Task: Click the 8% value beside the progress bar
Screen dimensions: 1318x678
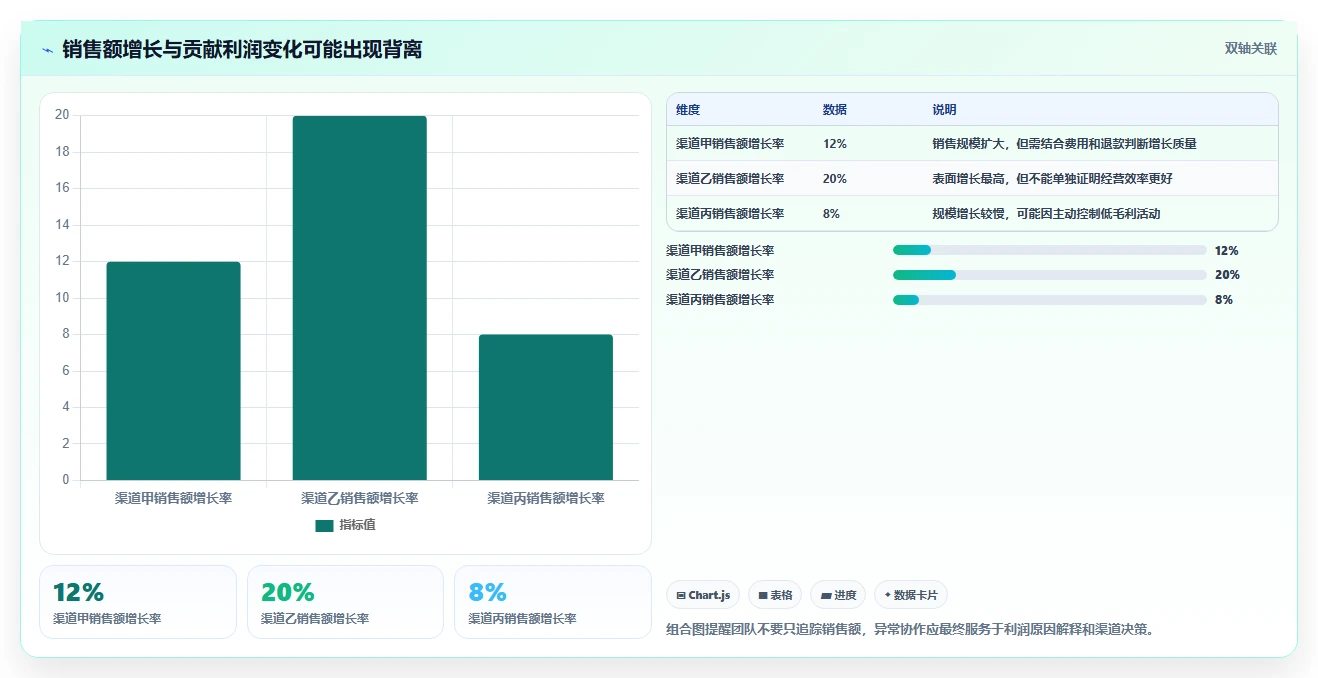Action: point(1224,300)
